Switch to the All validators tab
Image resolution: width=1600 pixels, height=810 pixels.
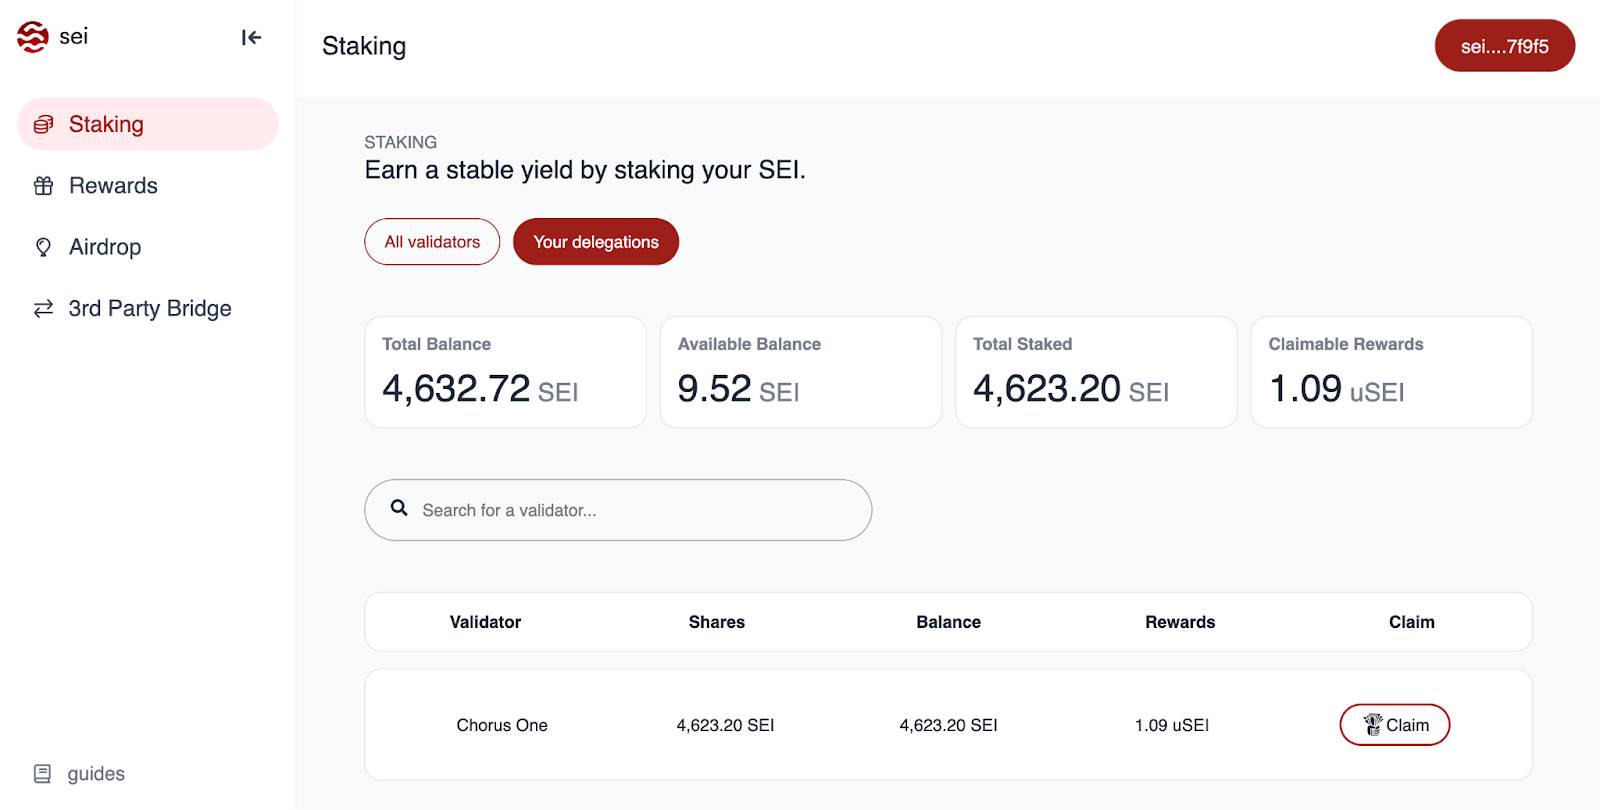click(432, 242)
